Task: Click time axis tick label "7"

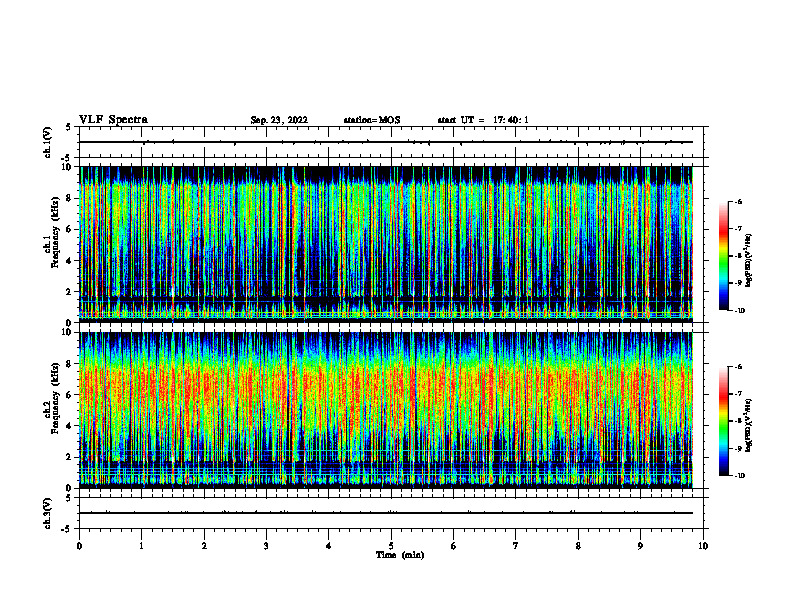Action: pos(516,546)
